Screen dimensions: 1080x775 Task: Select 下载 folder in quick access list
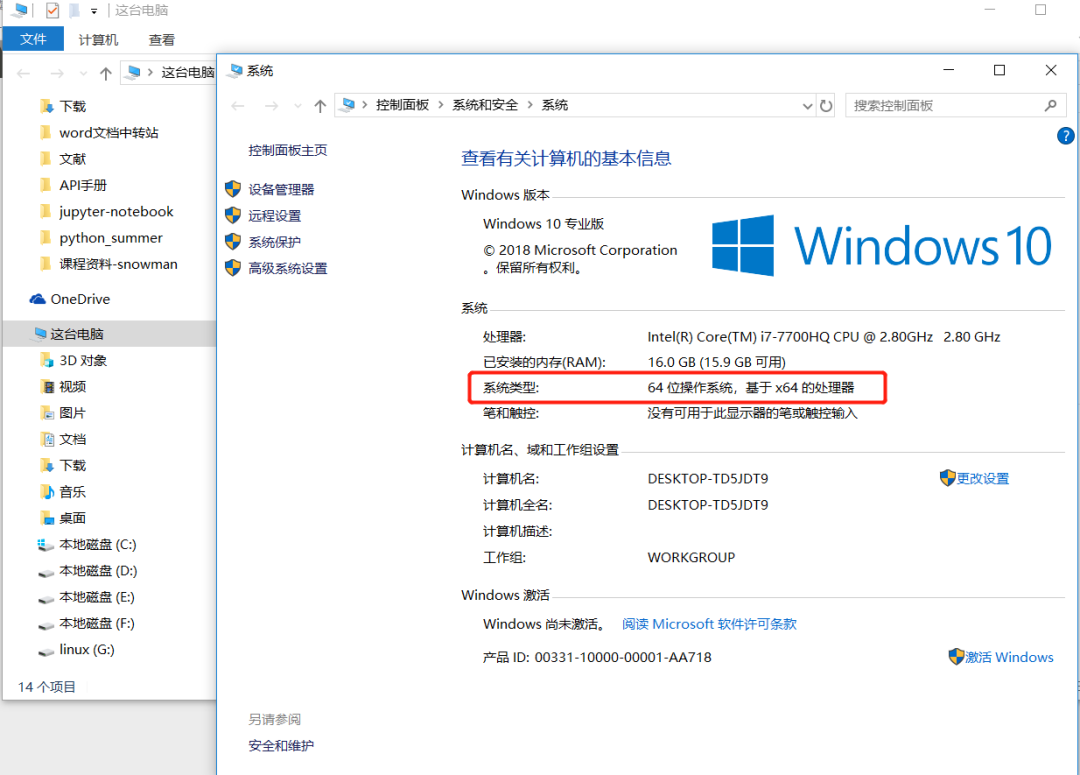72,106
